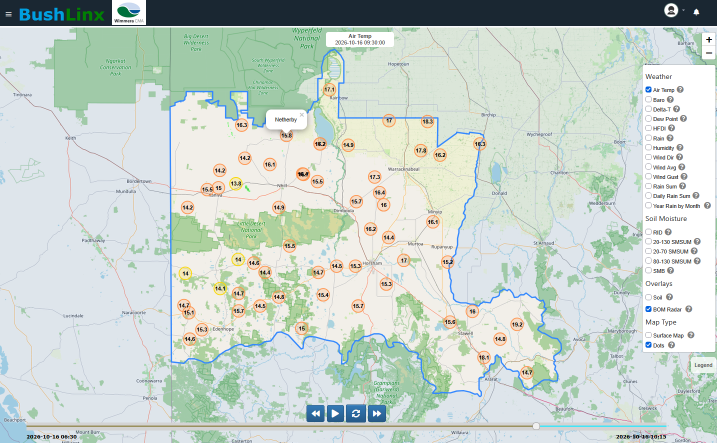Play the timeline animation
Viewport: 717px width, 443px height.
(335, 414)
